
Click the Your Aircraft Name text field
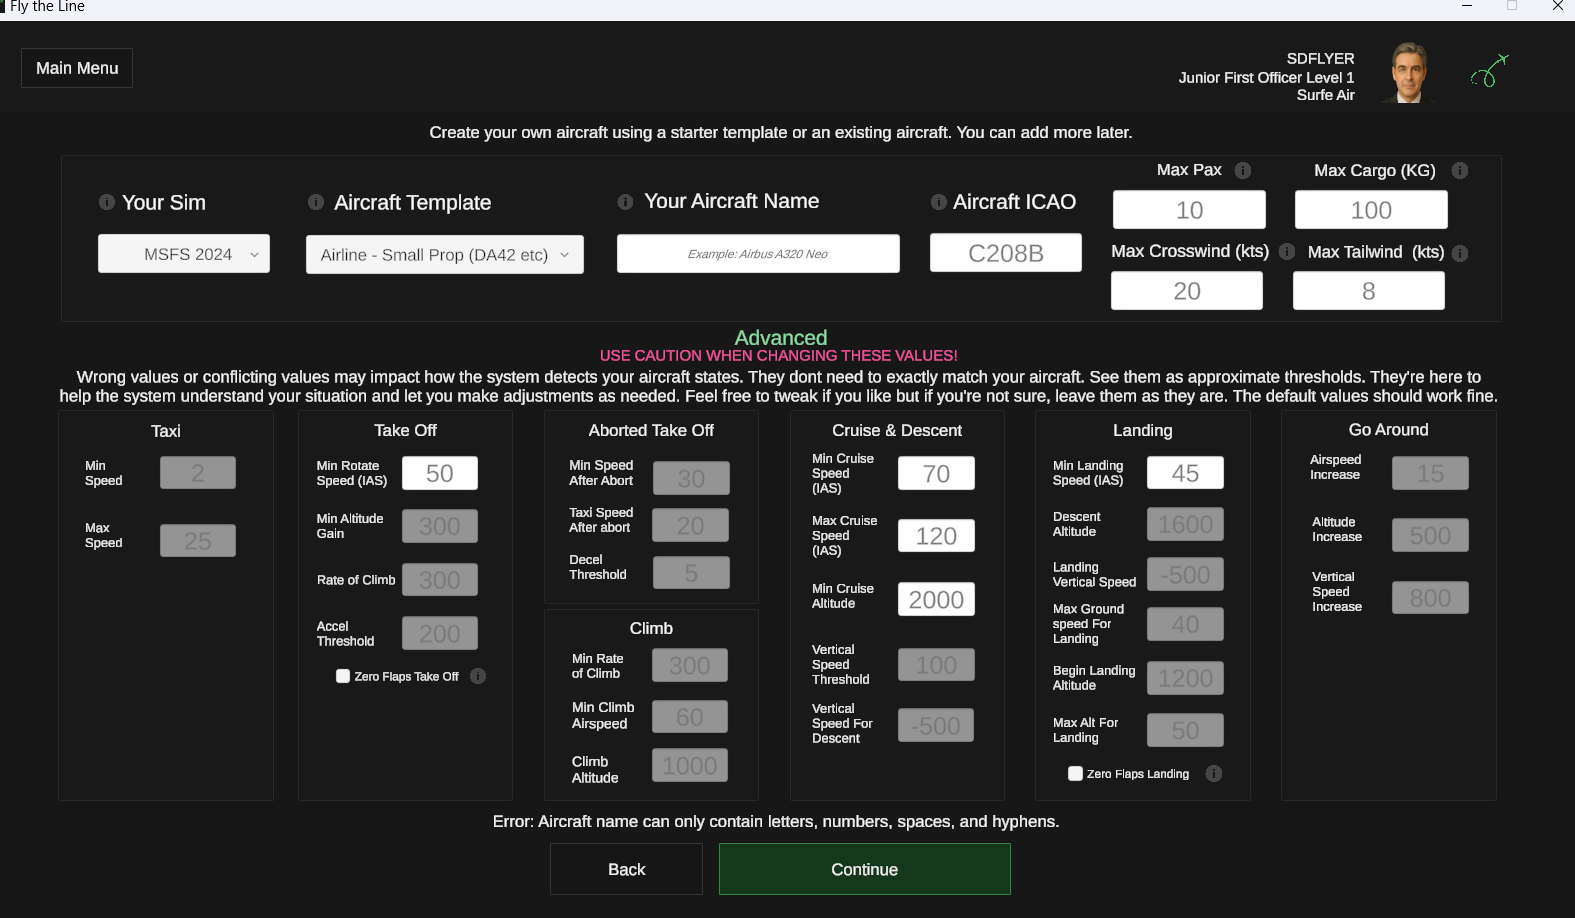pos(758,254)
